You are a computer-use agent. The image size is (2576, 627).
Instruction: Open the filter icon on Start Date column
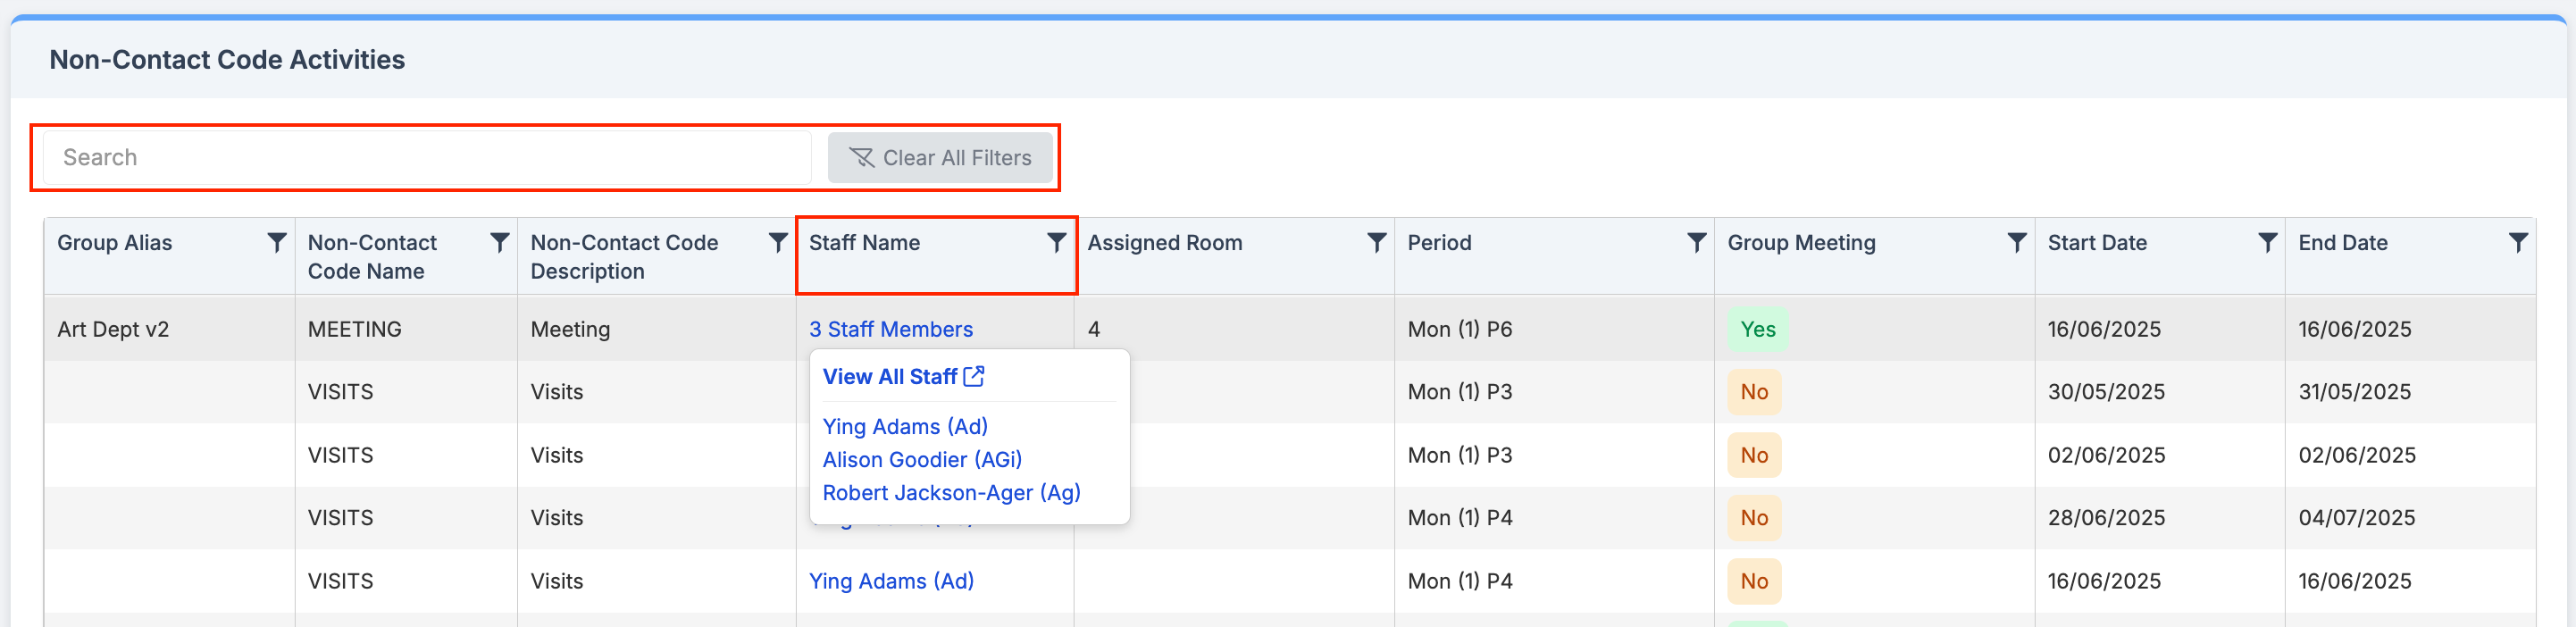(2267, 241)
